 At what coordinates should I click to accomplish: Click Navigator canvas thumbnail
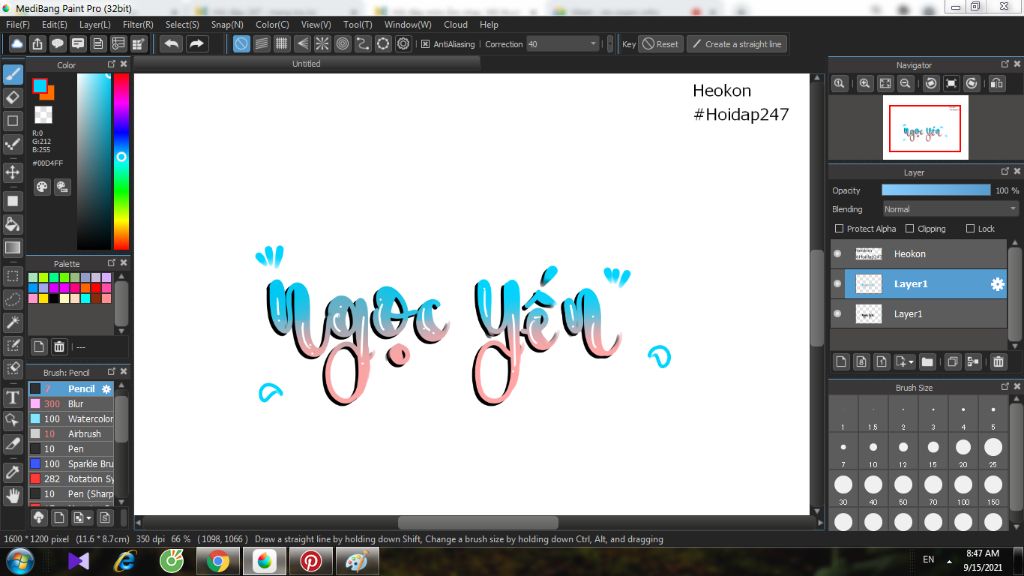coord(925,127)
